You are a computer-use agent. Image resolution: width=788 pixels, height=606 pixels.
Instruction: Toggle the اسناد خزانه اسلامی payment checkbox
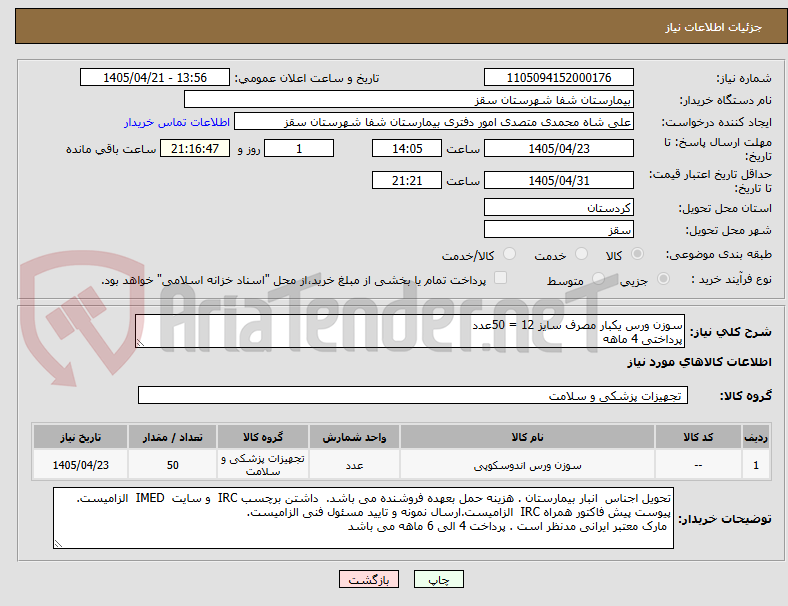pos(501,278)
